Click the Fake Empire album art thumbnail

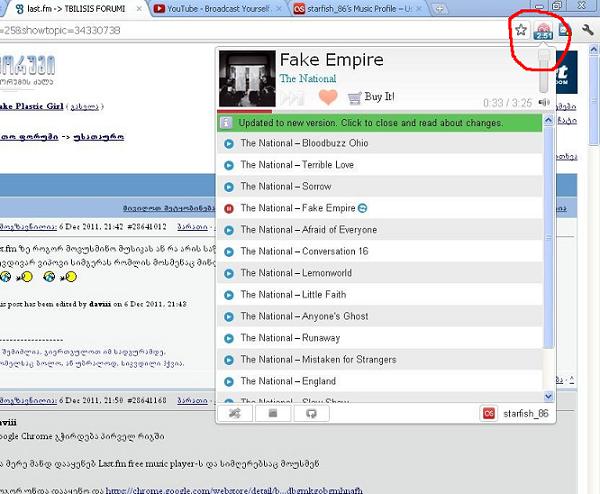coord(247,78)
